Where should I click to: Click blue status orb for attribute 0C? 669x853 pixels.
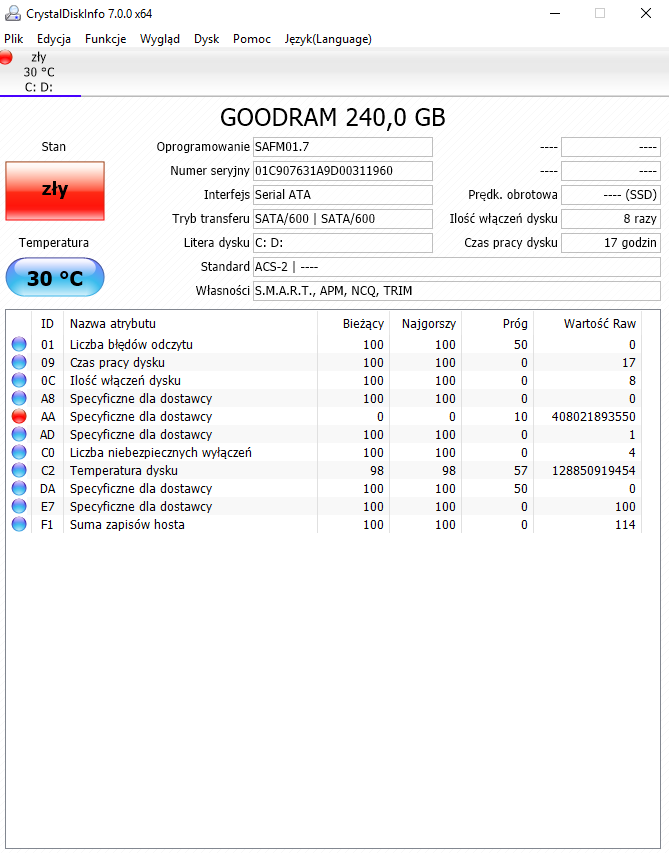tap(19, 380)
